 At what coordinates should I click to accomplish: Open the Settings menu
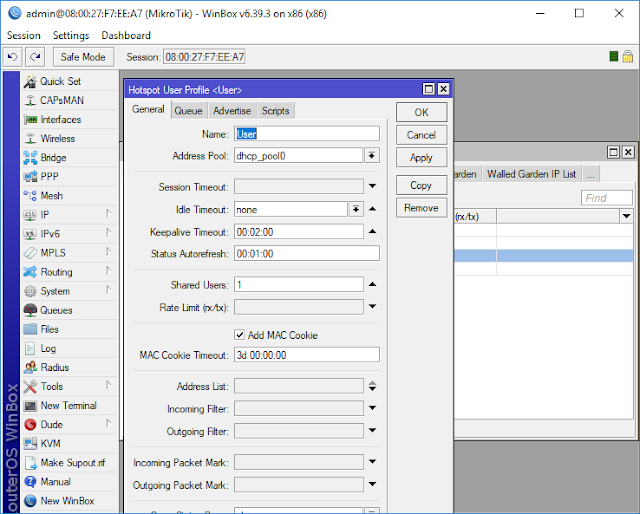[x=71, y=36]
